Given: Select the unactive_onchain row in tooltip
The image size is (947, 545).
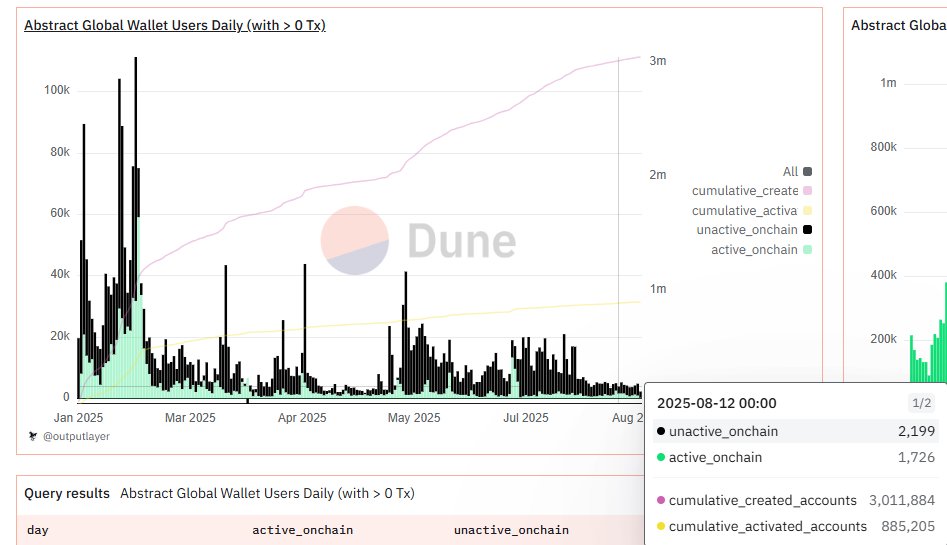Looking at the screenshot, I should [795, 431].
